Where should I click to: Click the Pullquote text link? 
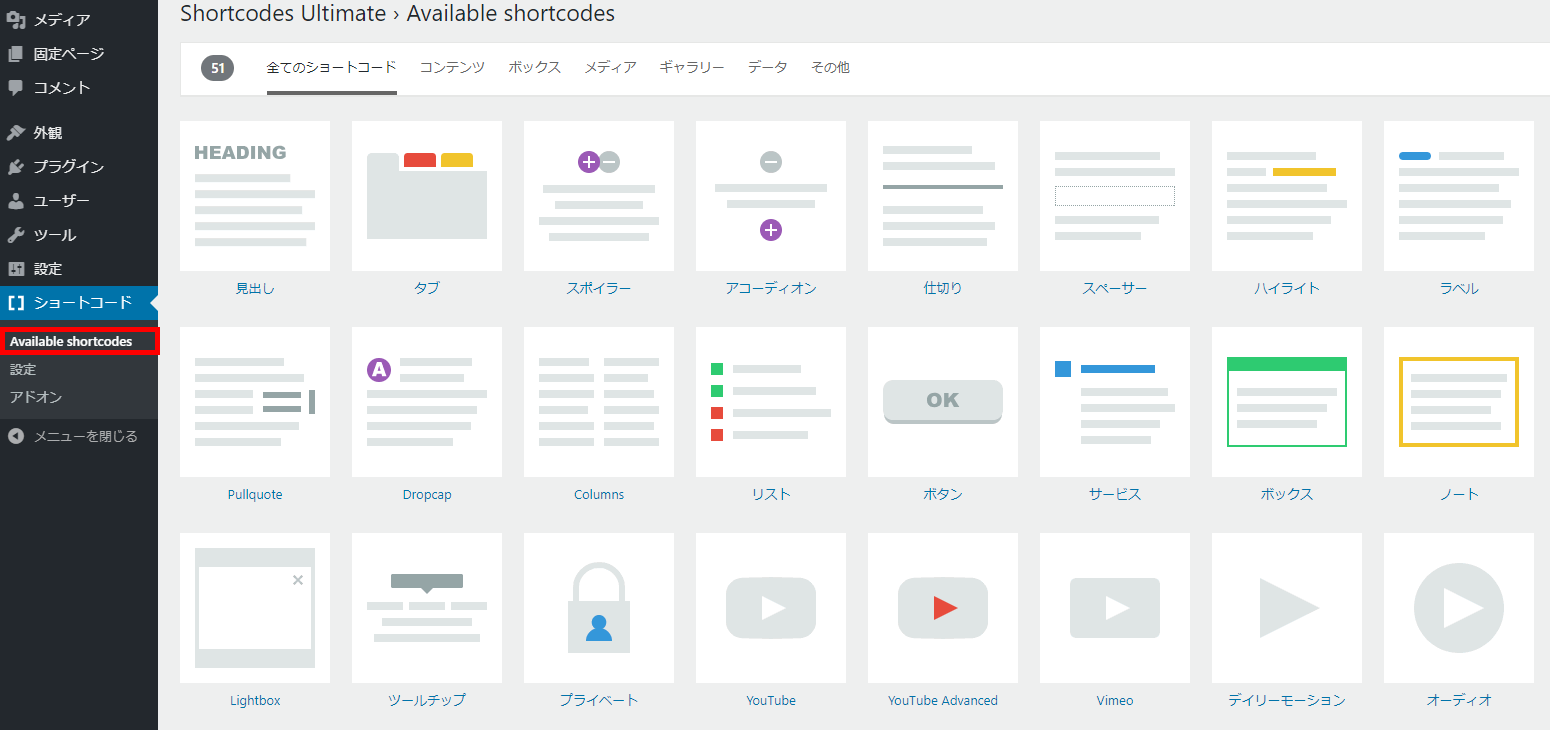255,495
